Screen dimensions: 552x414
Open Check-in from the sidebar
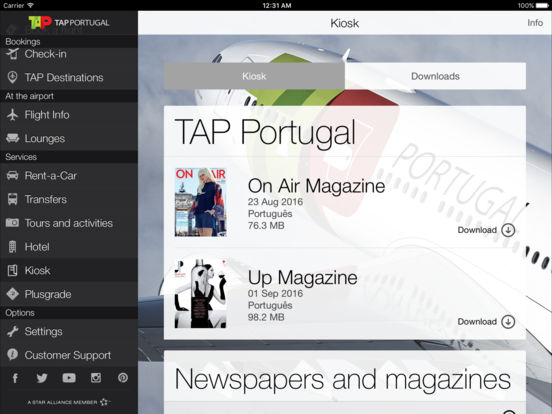pos(69,54)
